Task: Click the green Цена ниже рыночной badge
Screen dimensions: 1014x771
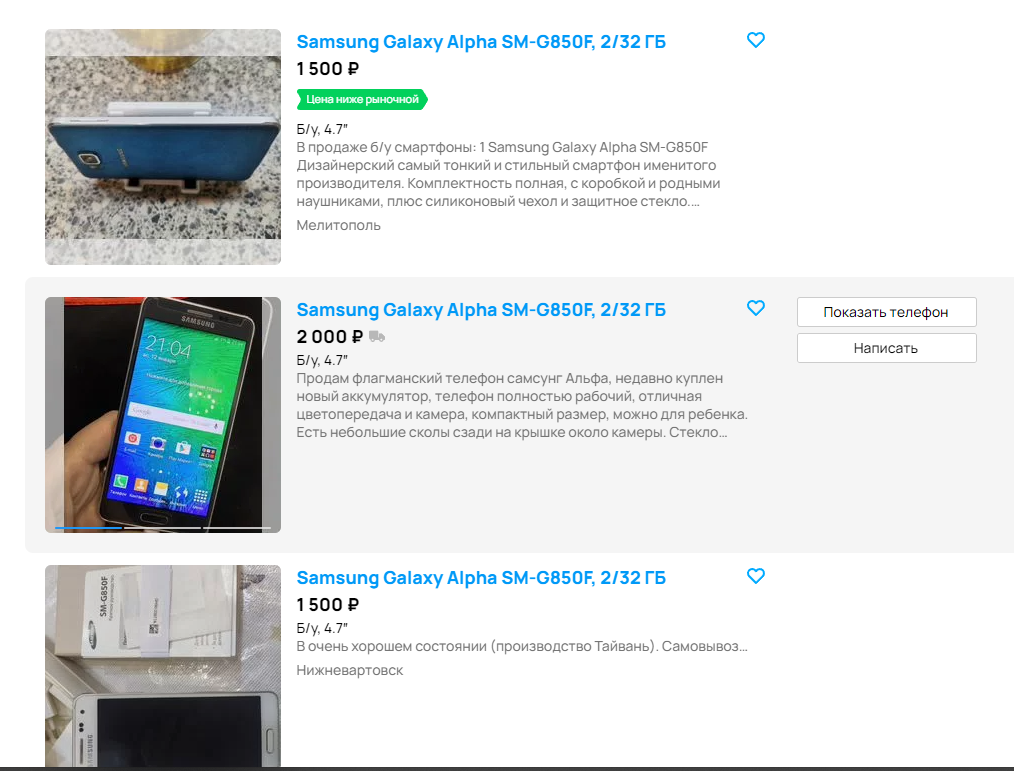Action: (x=362, y=100)
